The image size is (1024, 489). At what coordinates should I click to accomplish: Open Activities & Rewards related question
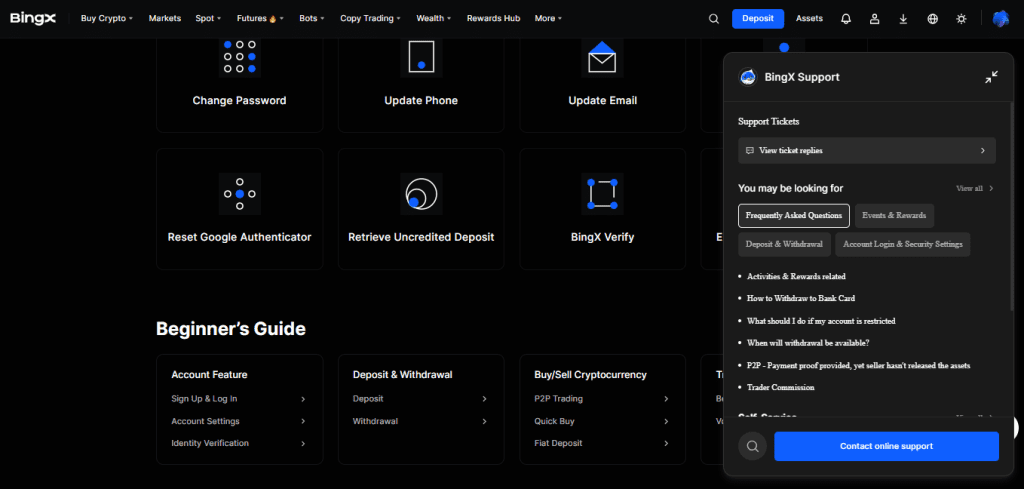point(796,276)
